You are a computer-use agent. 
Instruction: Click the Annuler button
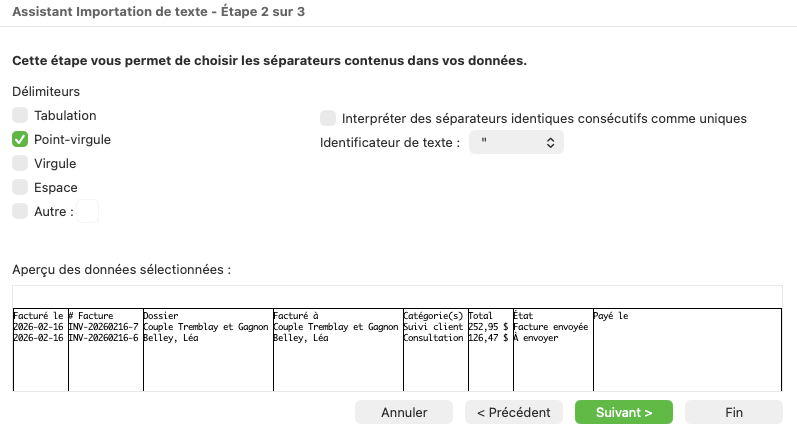pyautogui.click(x=404, y=412)
